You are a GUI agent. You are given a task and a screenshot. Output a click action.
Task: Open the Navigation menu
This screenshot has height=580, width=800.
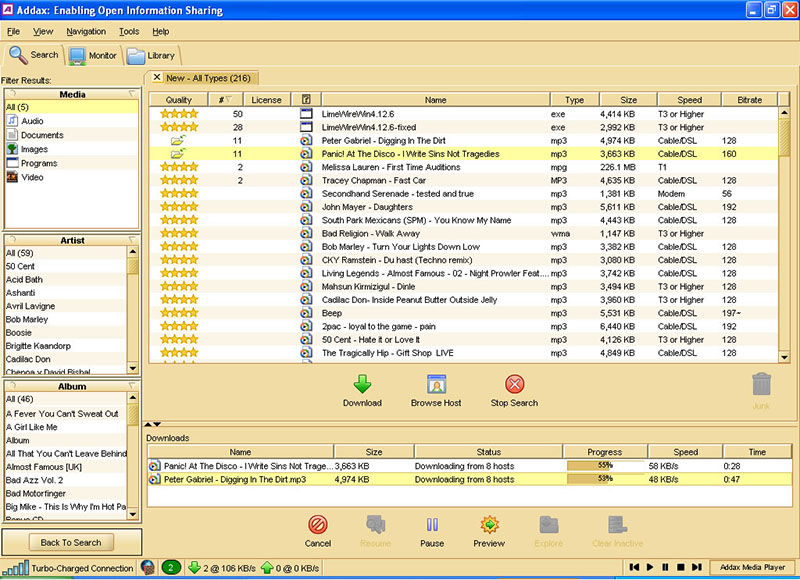point(86,31)
